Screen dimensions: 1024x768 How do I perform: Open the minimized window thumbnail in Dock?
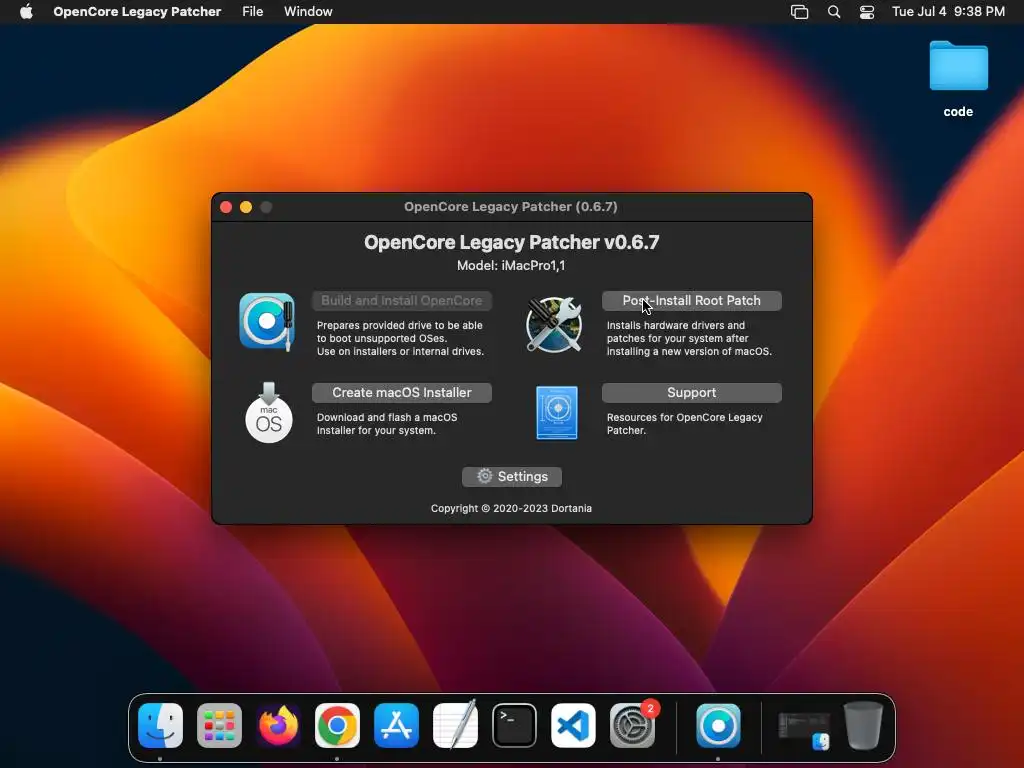click(x=804, y=730)
